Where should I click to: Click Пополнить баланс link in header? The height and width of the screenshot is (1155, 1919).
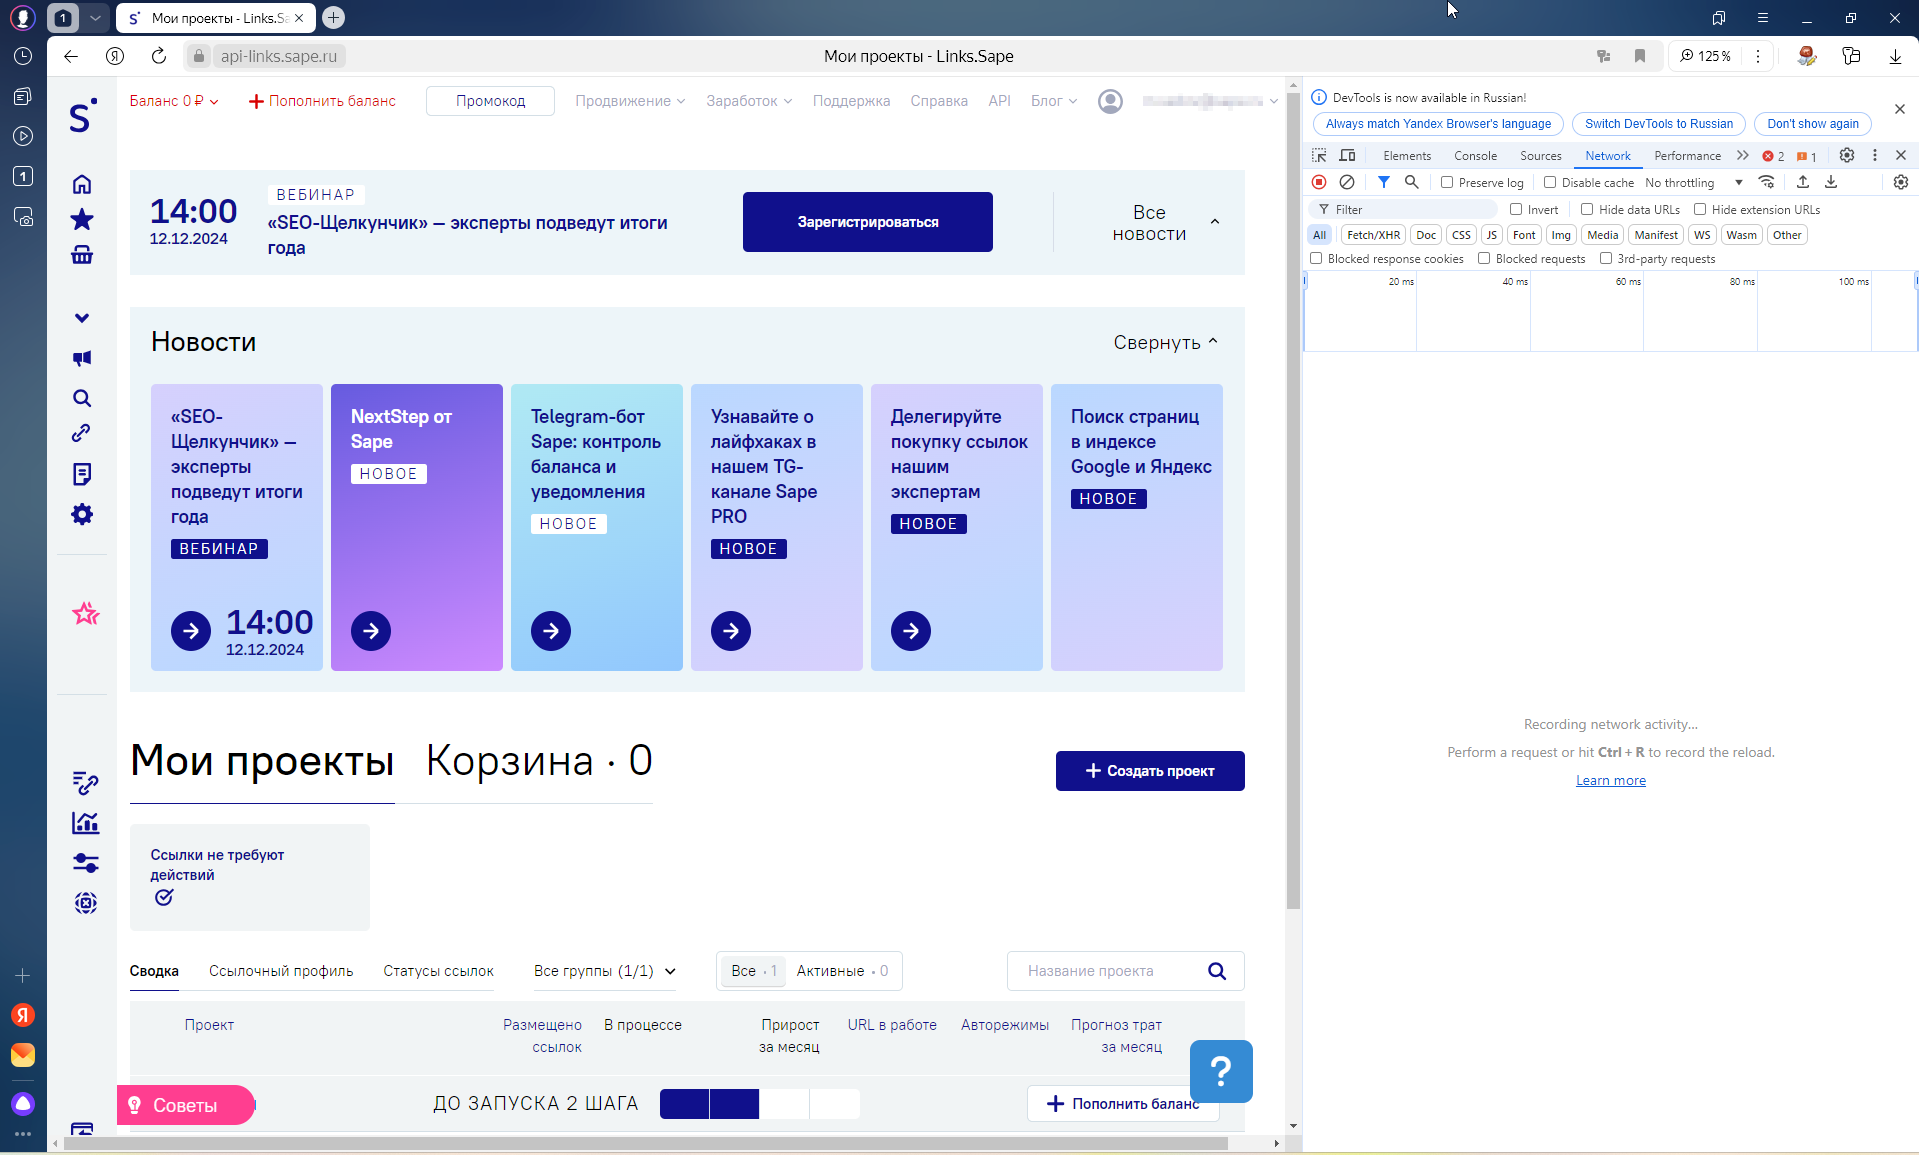click(322, 101)
